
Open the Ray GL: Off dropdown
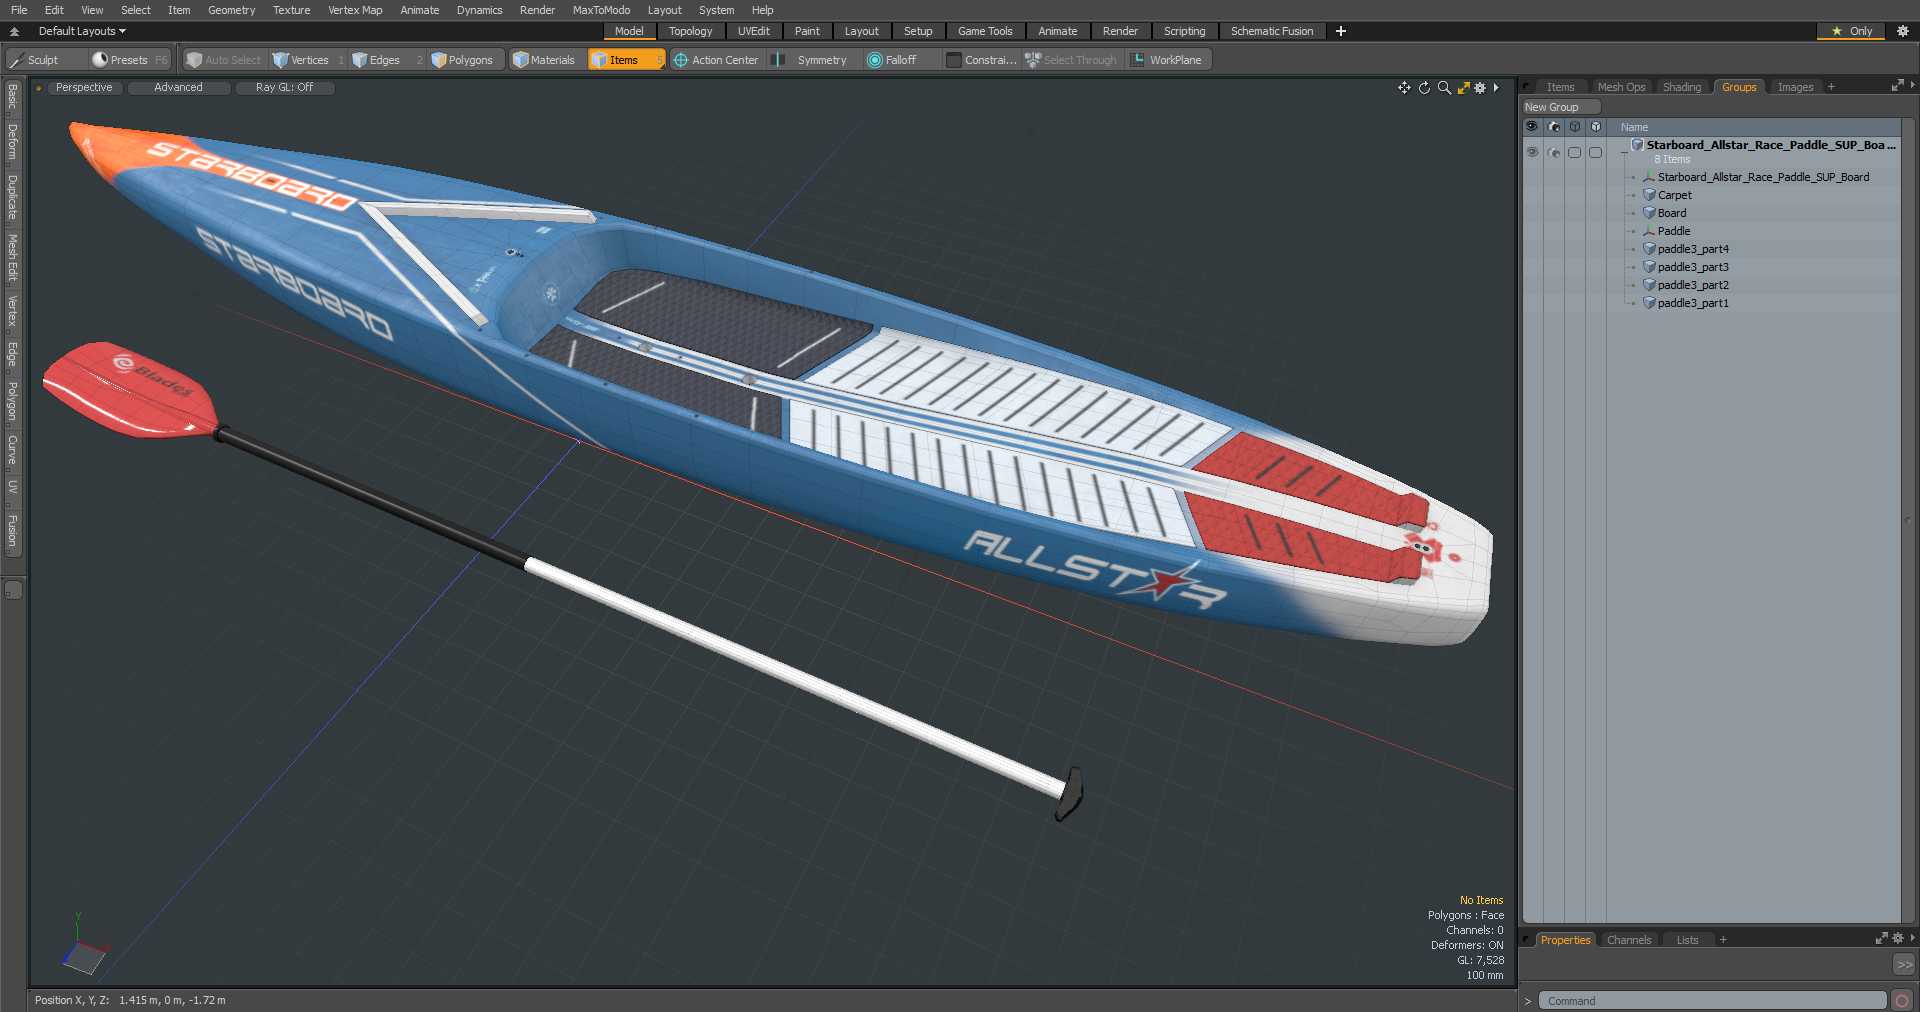284,88
